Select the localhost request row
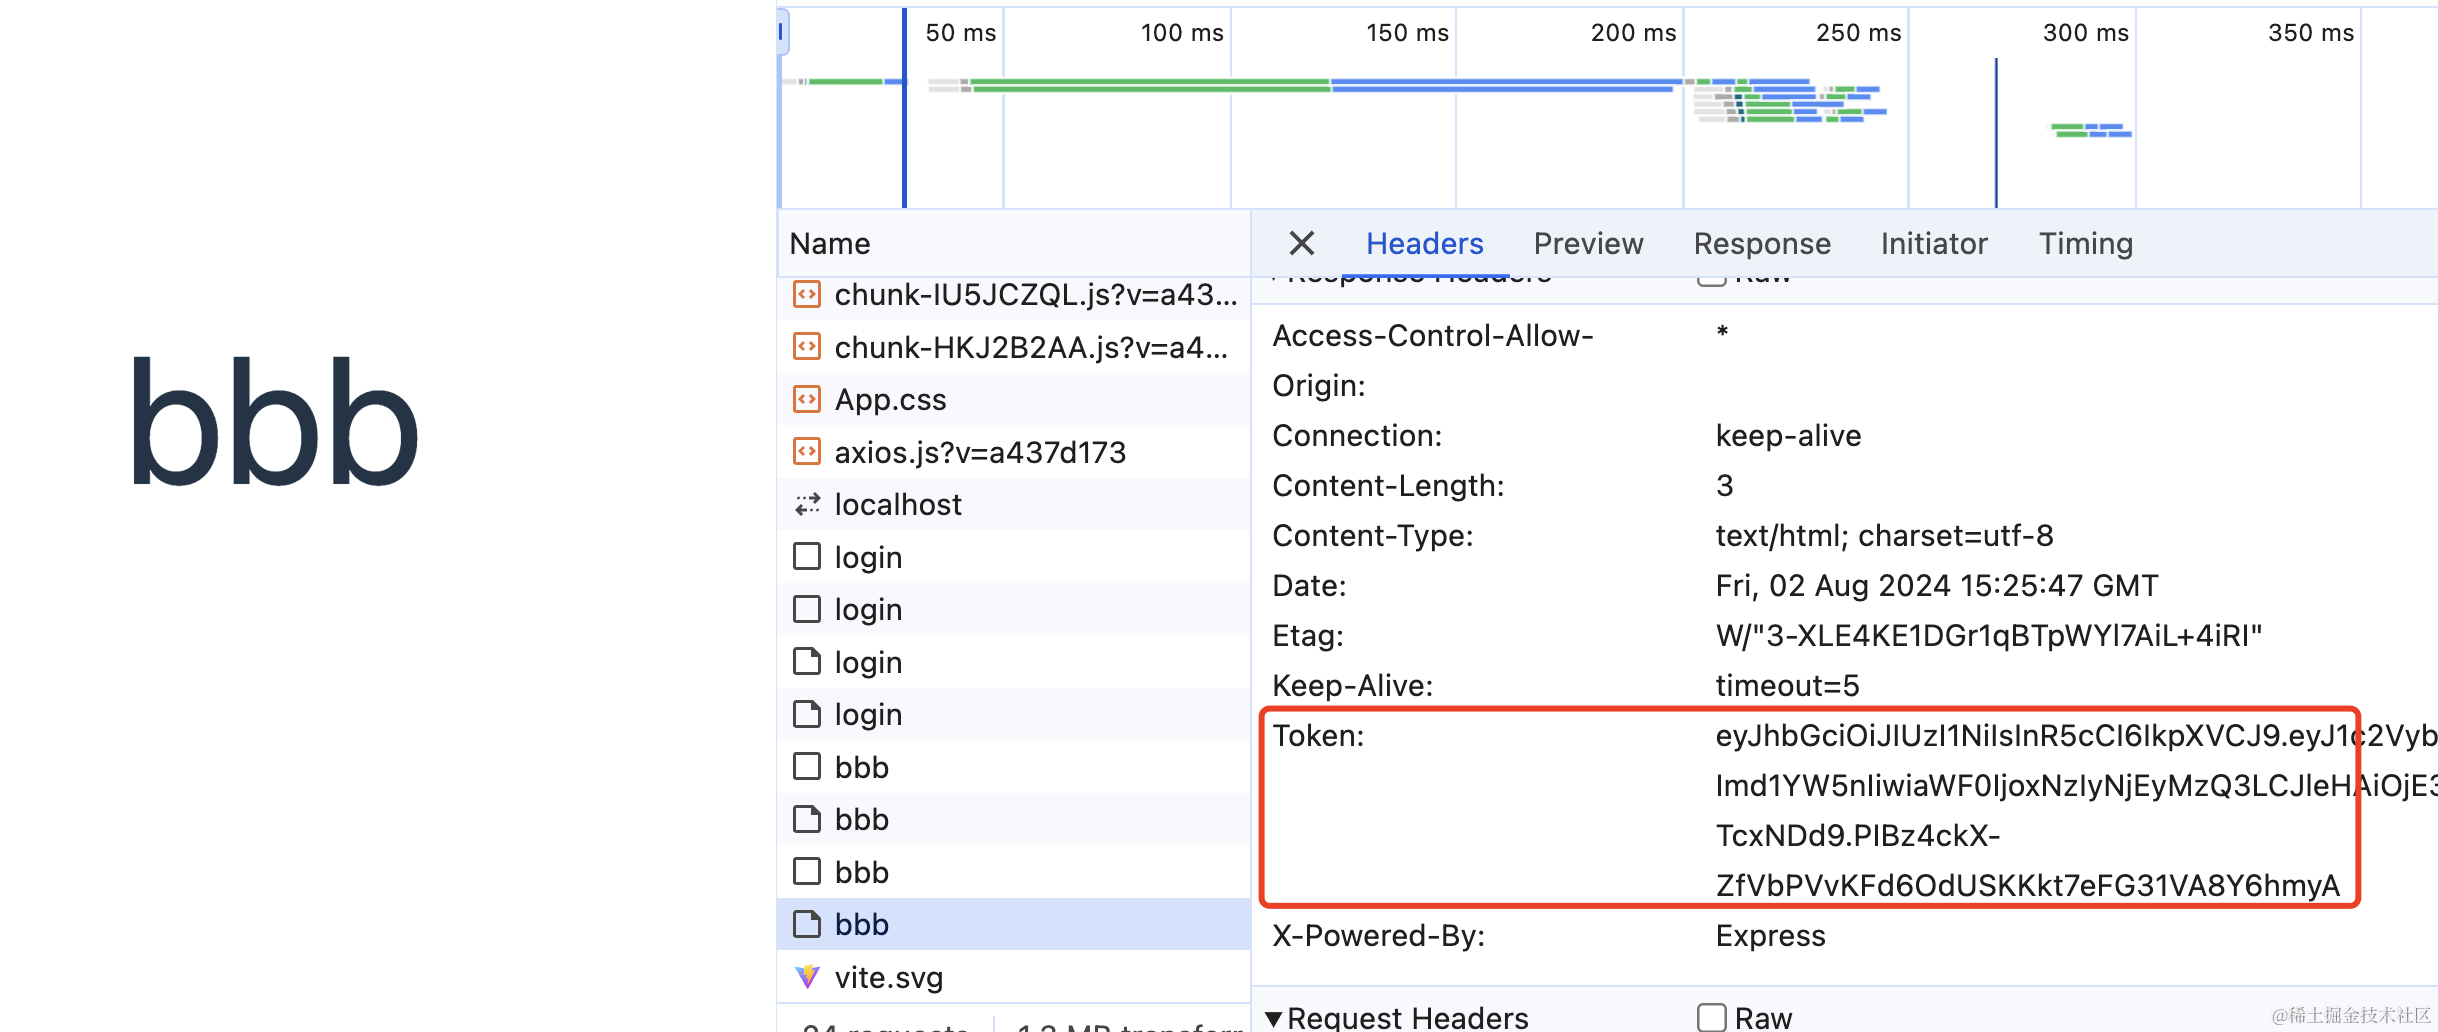This screenshot has width=2438, height=1032. coord(897,504)
